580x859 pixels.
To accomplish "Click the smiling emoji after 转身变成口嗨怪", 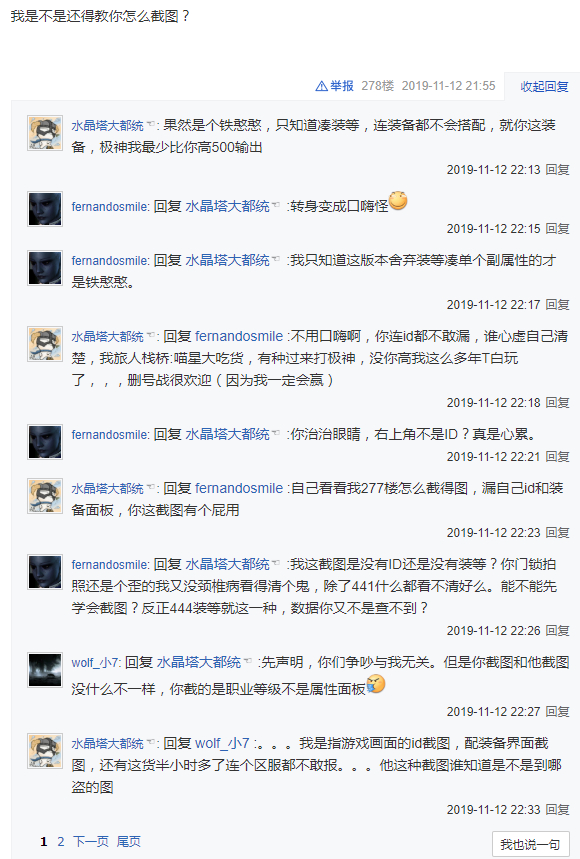I will 398,201.
